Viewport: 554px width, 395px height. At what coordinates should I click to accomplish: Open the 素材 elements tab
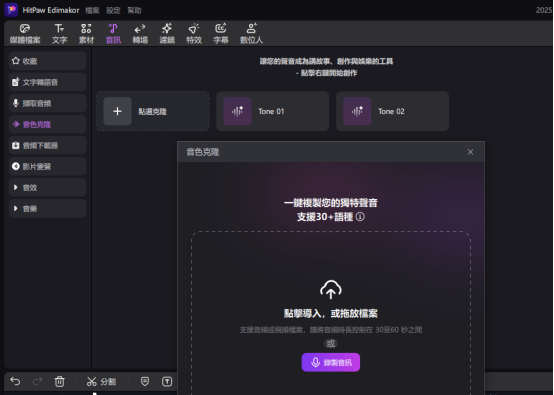point(86,34)
